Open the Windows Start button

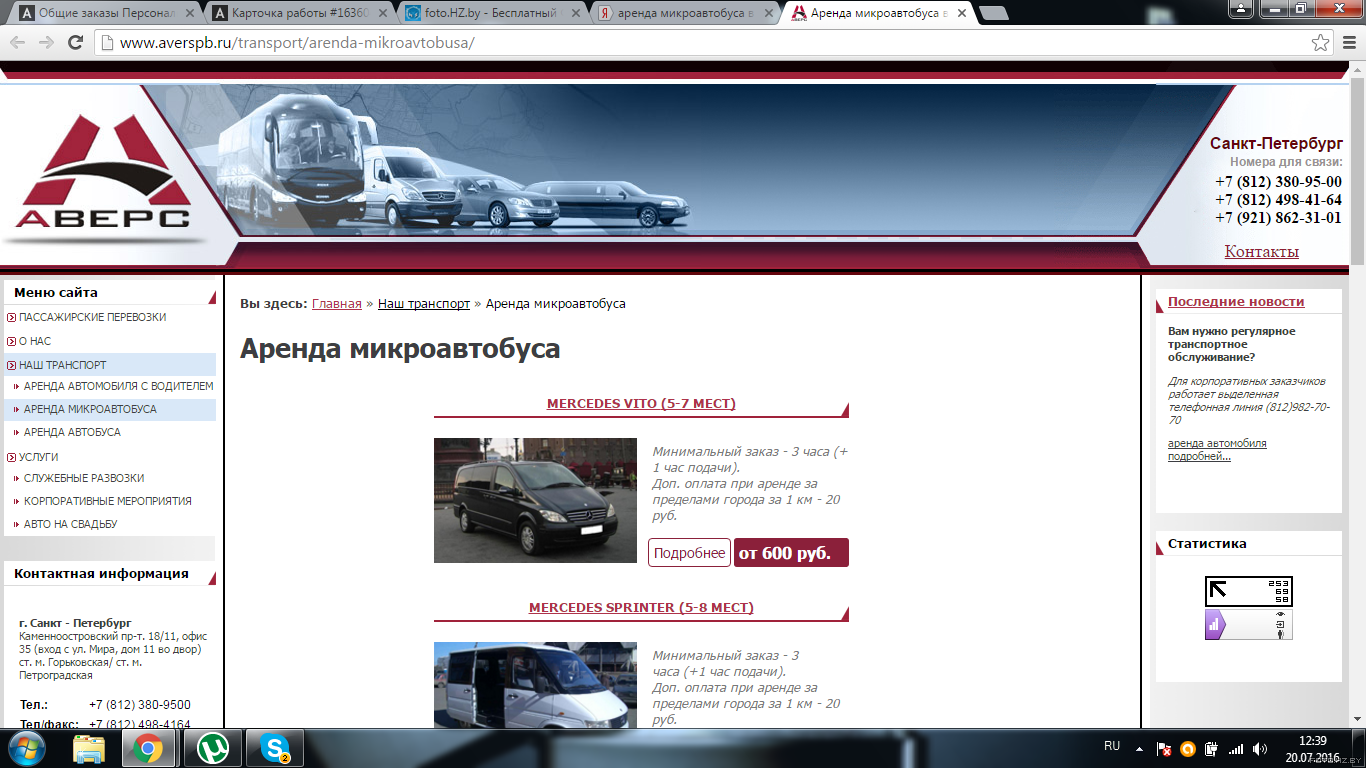click(25, 748)
